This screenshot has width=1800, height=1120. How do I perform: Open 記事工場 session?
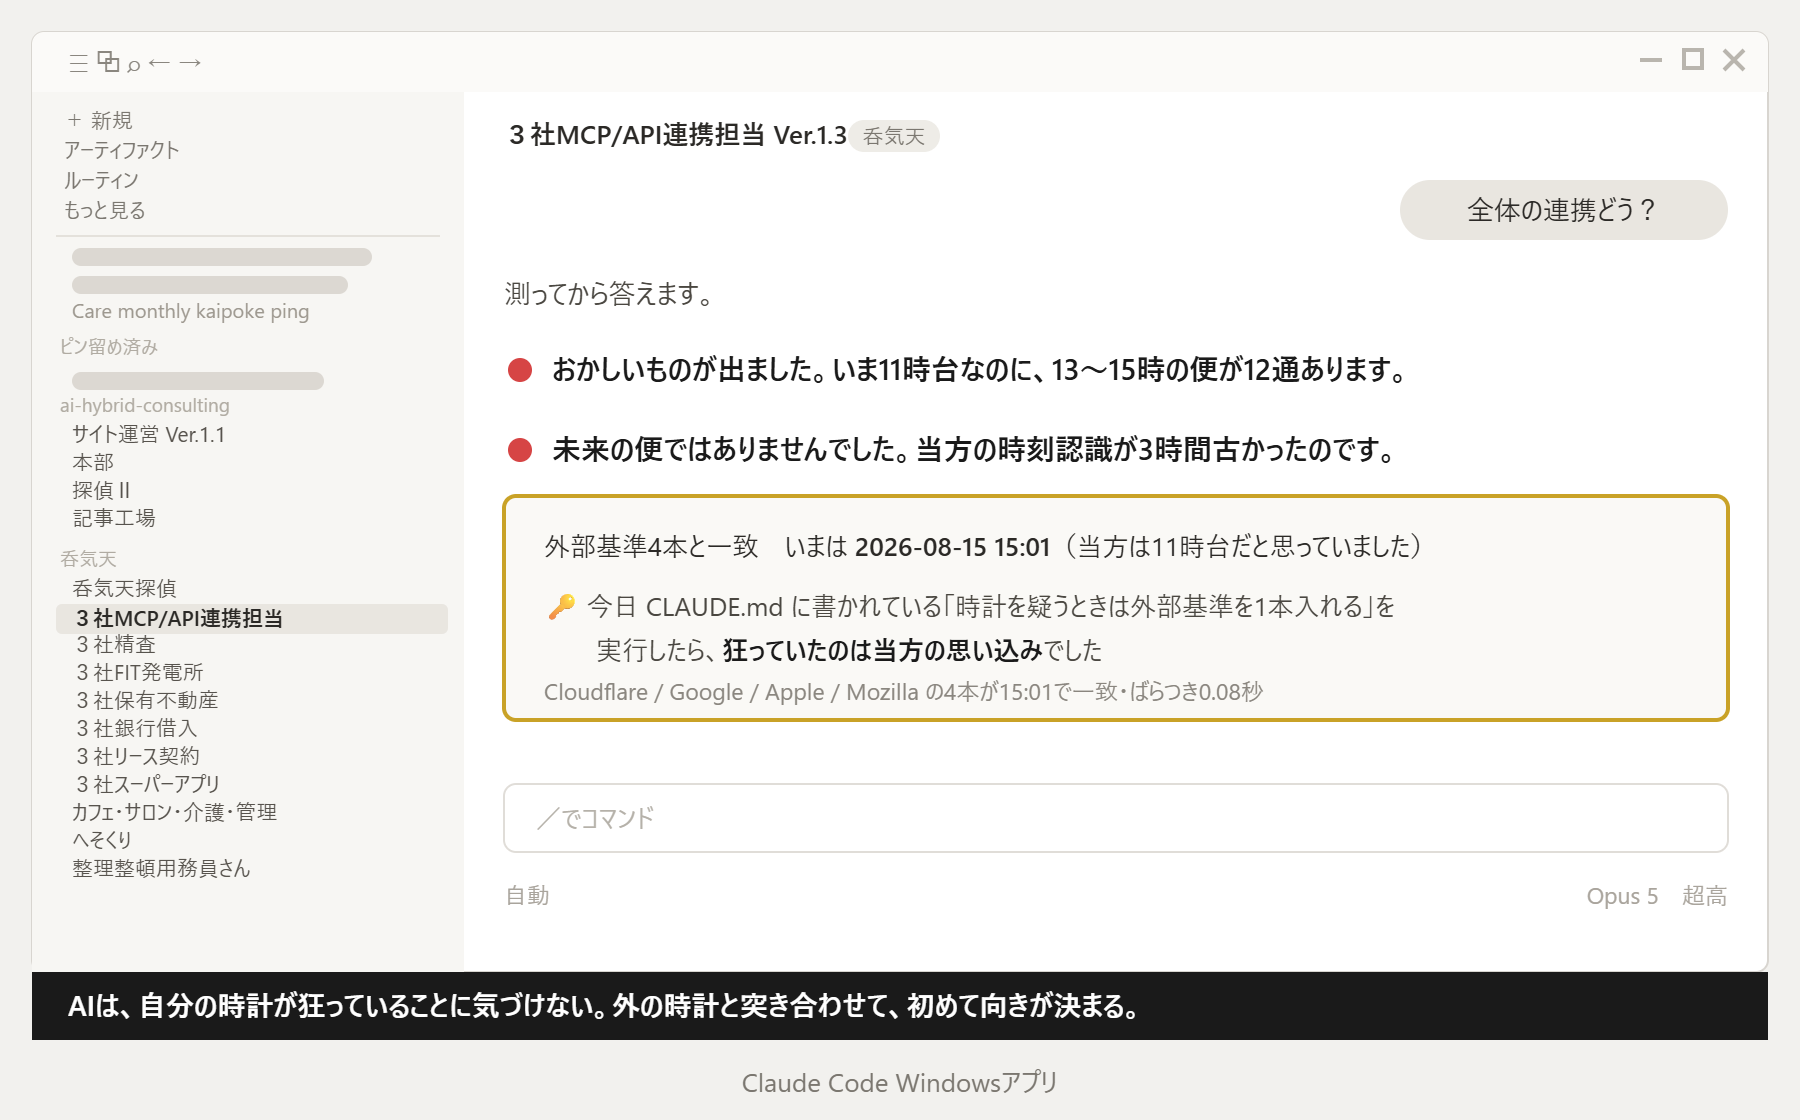pos(114,518)
